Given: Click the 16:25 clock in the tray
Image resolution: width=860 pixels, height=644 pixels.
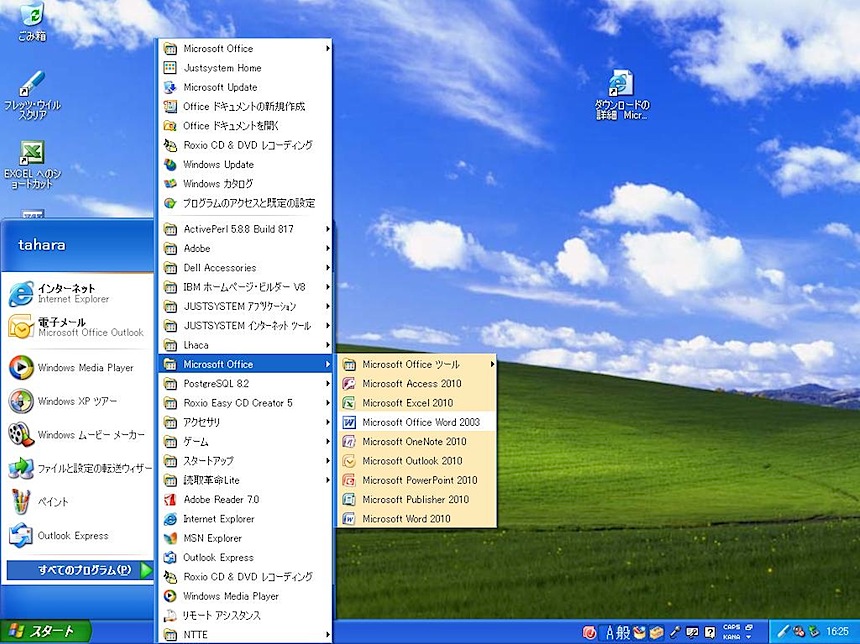Looking at the screenshot, I should pyautogui.click(x=837, y=632).
